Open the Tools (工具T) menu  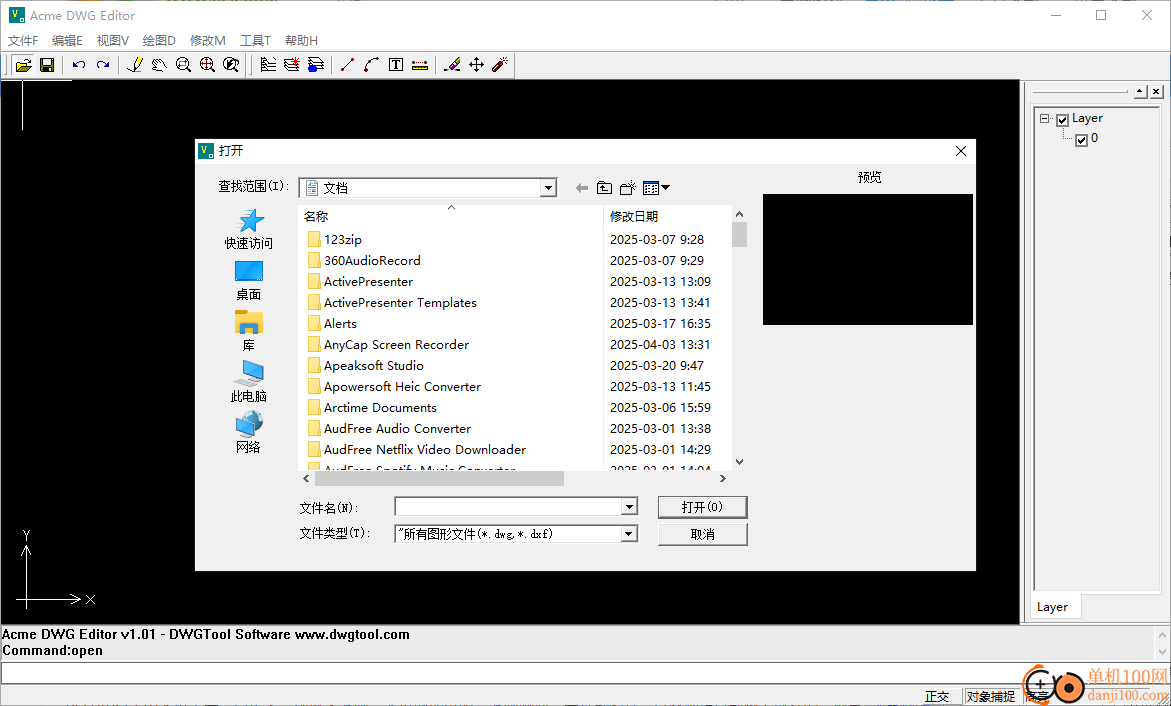tap(255, 40)
